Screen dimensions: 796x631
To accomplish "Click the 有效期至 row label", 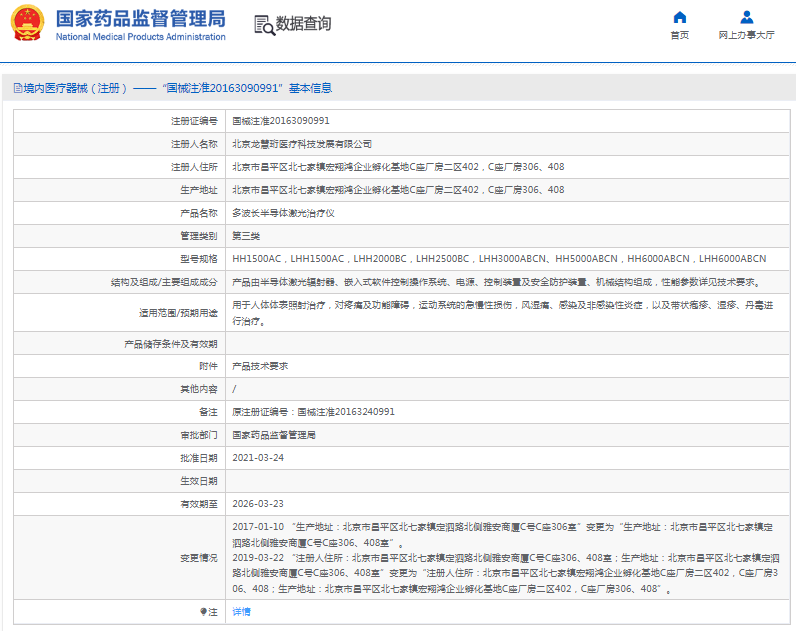I will tap(198, 504).
